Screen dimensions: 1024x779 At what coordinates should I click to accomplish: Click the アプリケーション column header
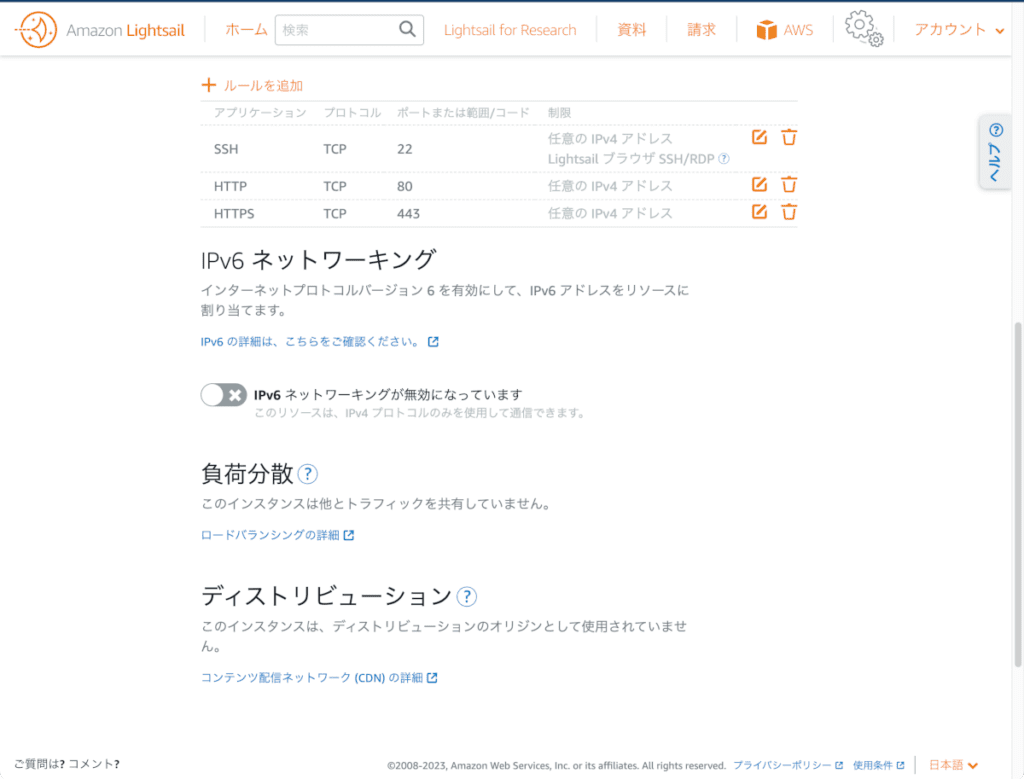260,112
